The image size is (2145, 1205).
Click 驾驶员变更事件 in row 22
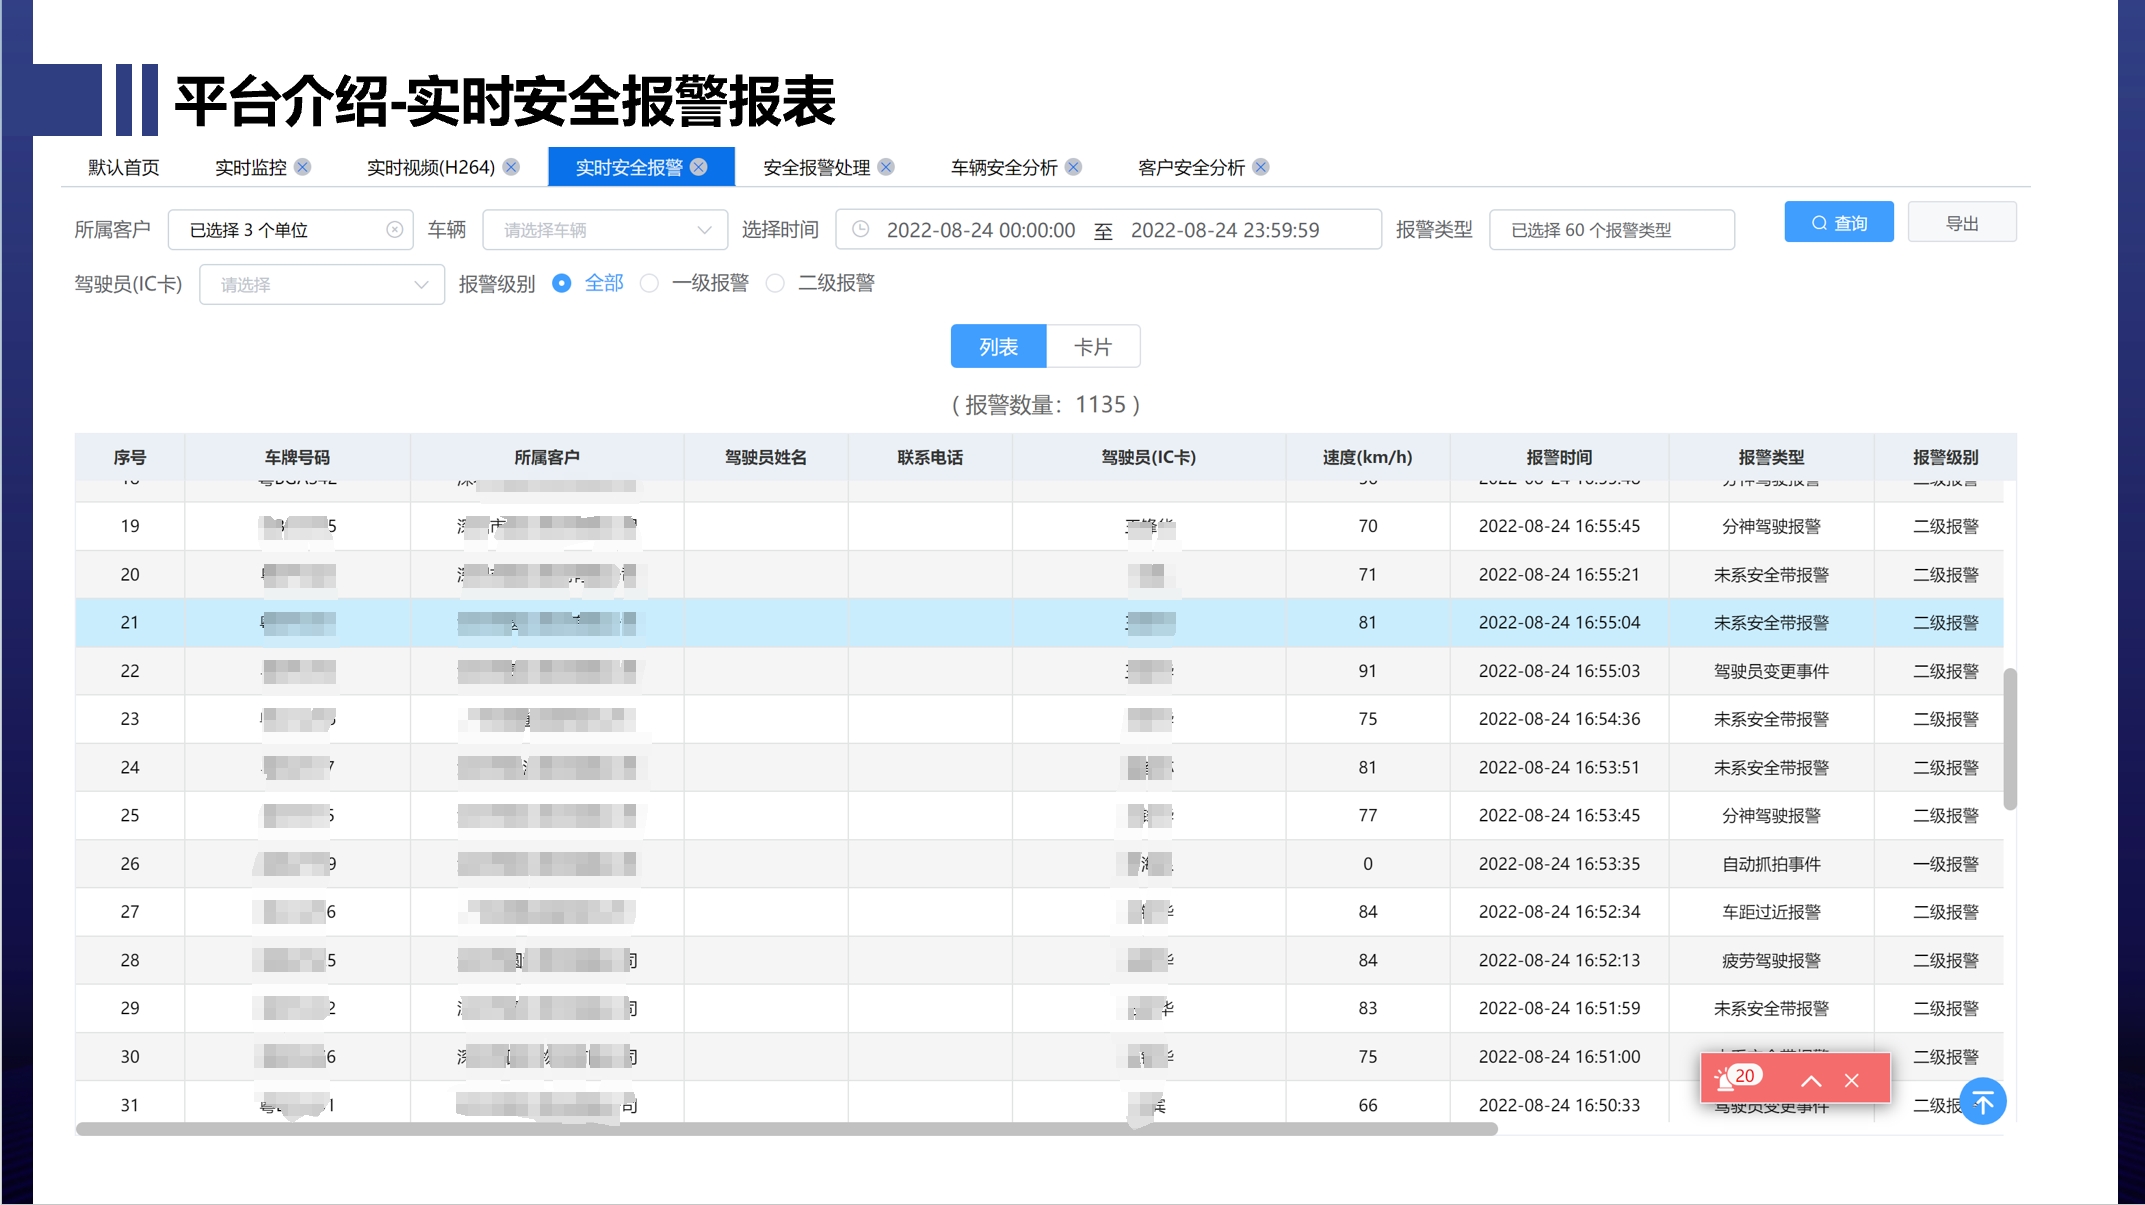[1771, 671]
